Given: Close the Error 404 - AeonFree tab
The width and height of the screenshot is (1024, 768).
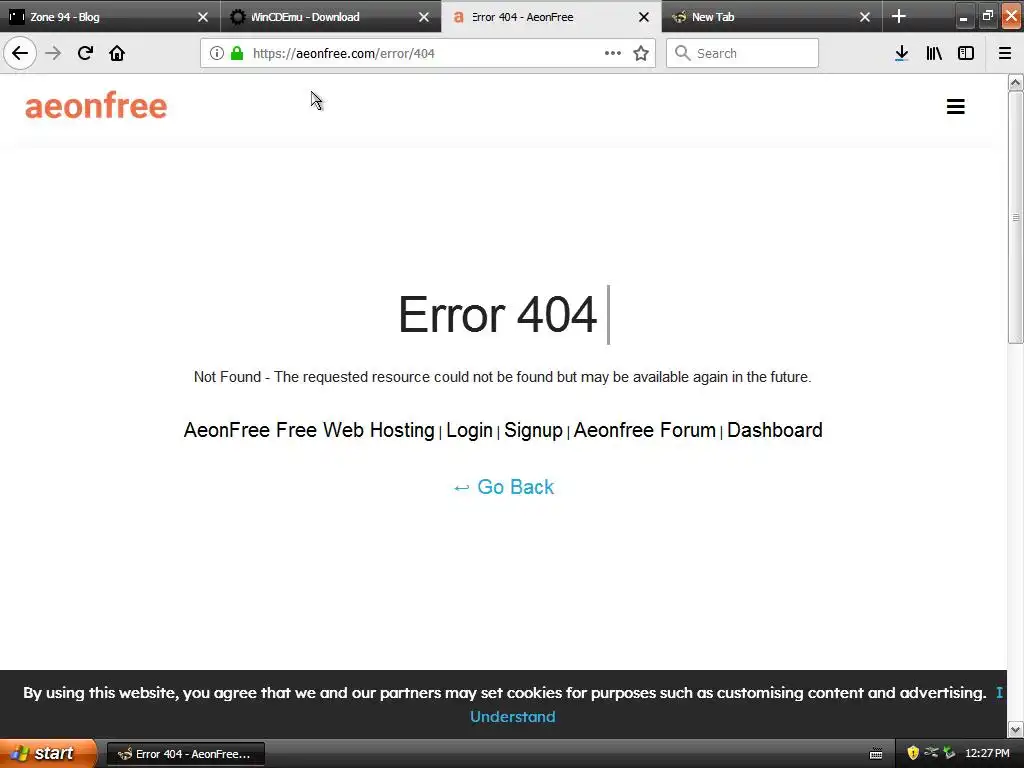Looking at the screenshot, I should 644,17.
